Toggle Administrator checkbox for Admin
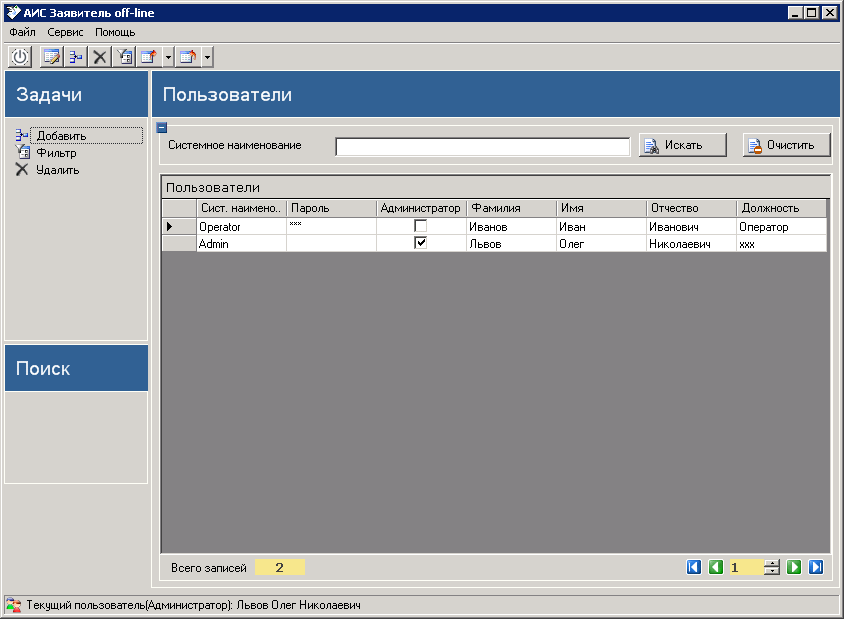Screen dimensions: 844x619 (x=420, y=243)
